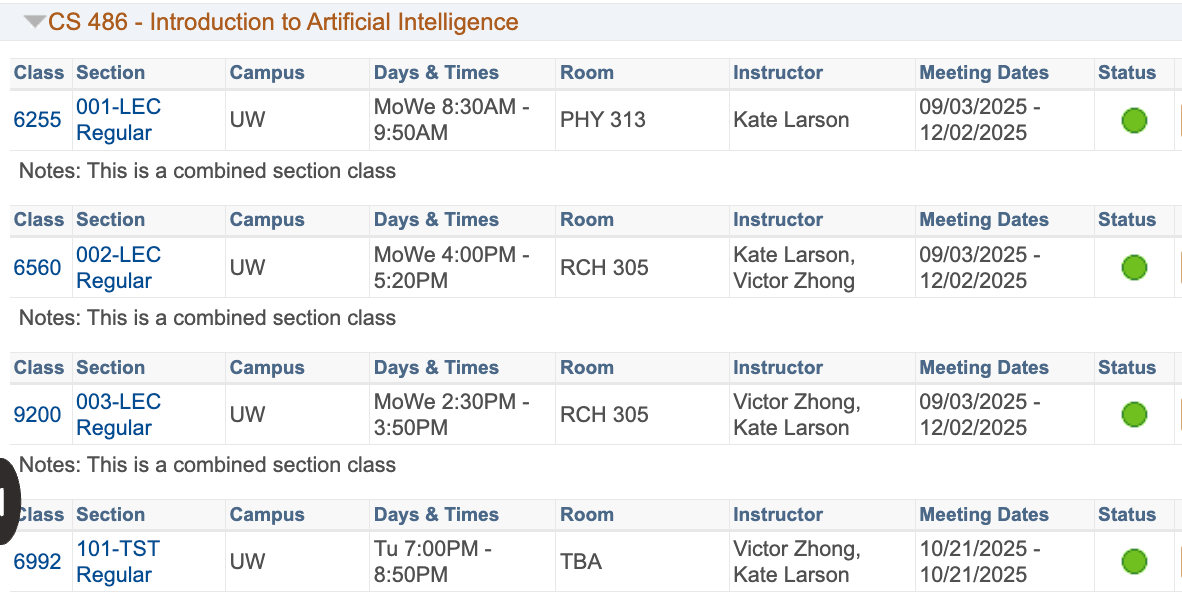Open class number 9200 link
The width and height of the screenshot is (1182, 604).
[x=37, y=414]
